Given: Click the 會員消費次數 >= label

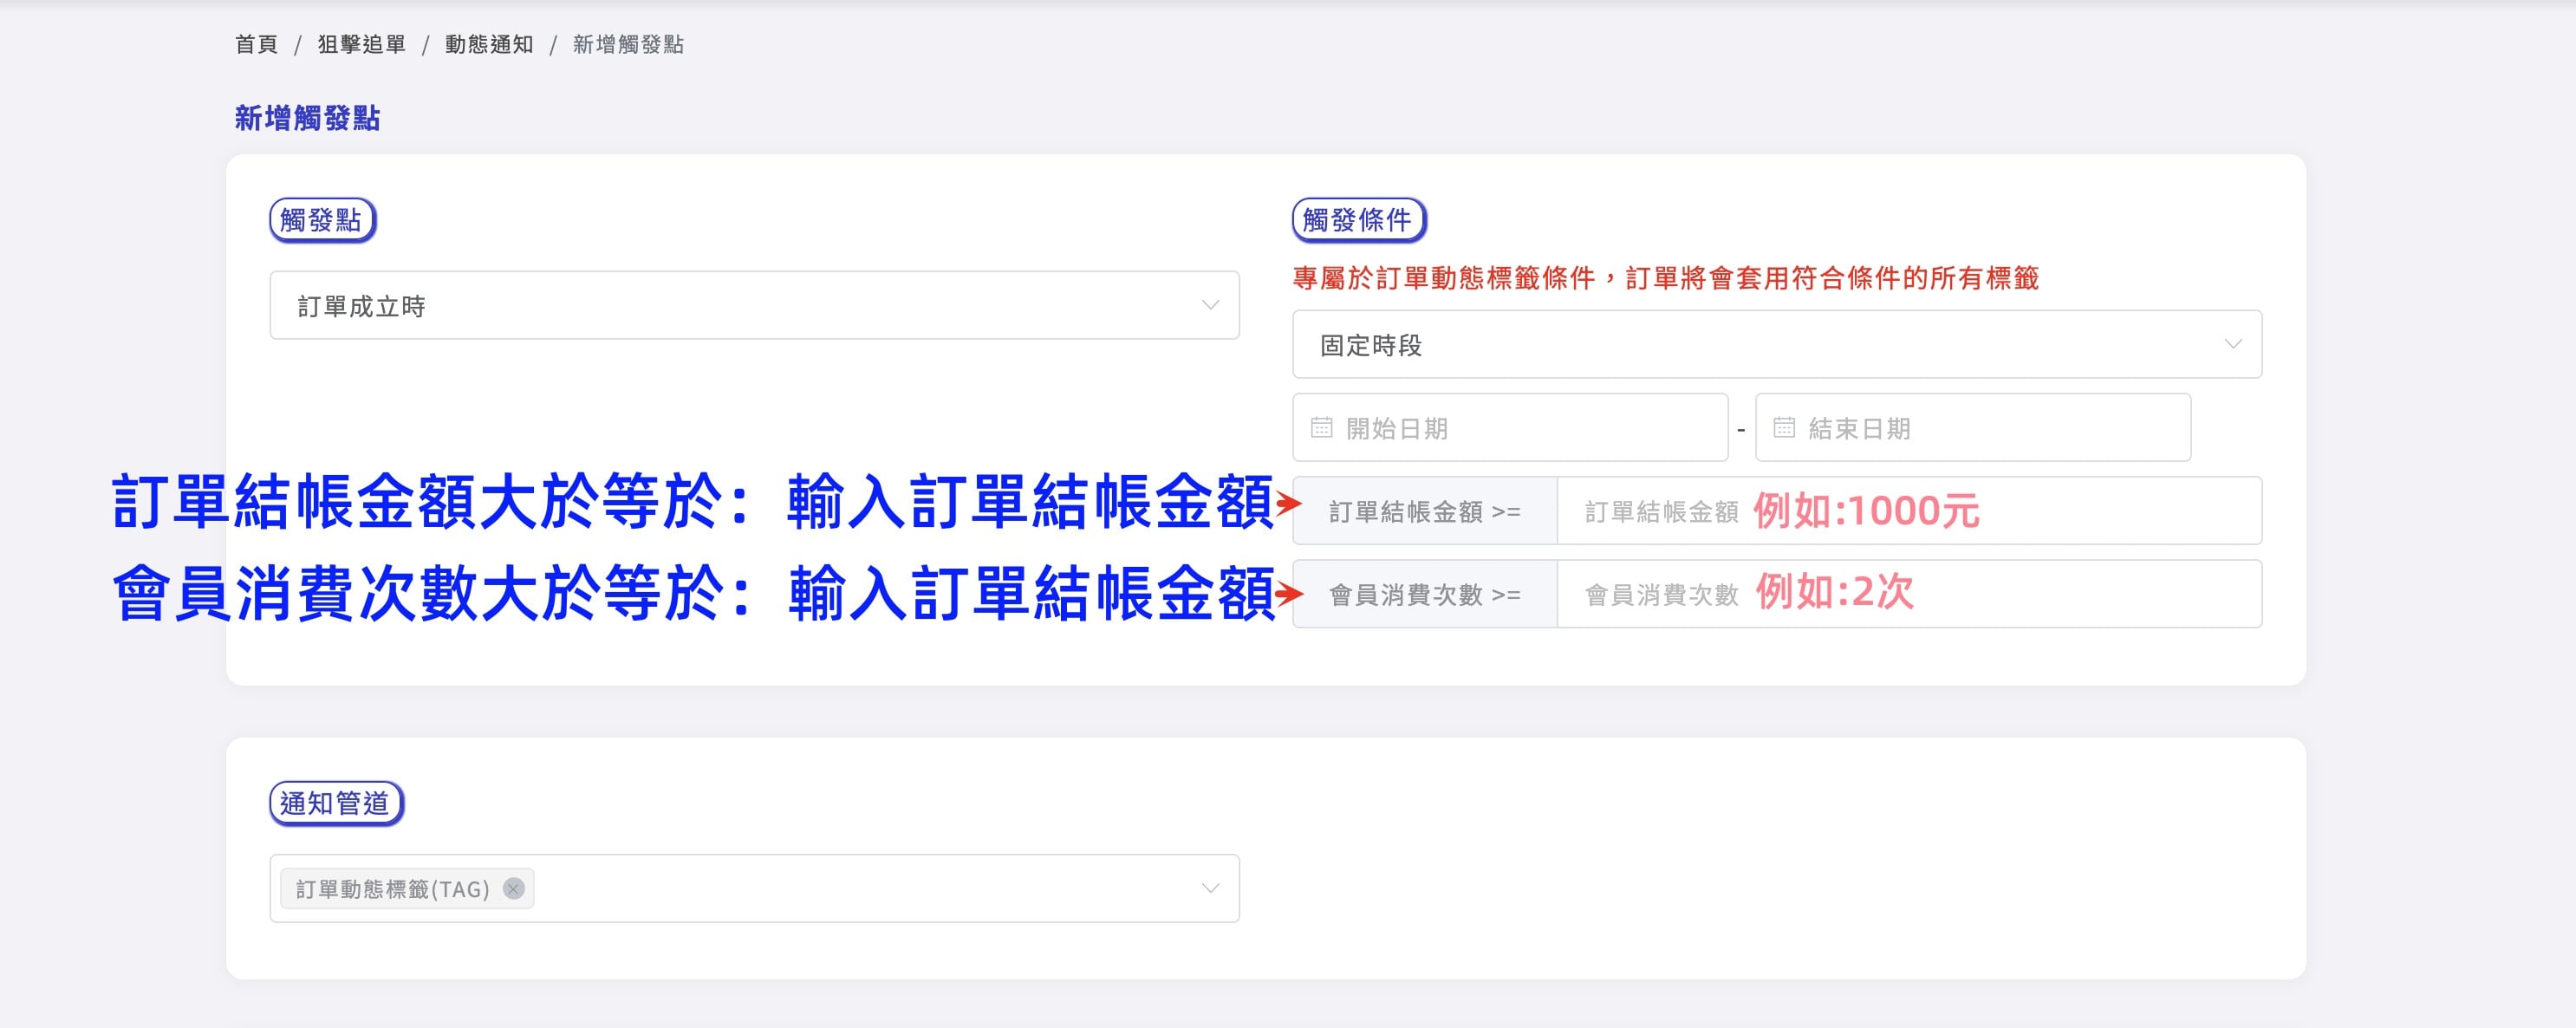Looking at the screenshot, I should click(1425, 594).
